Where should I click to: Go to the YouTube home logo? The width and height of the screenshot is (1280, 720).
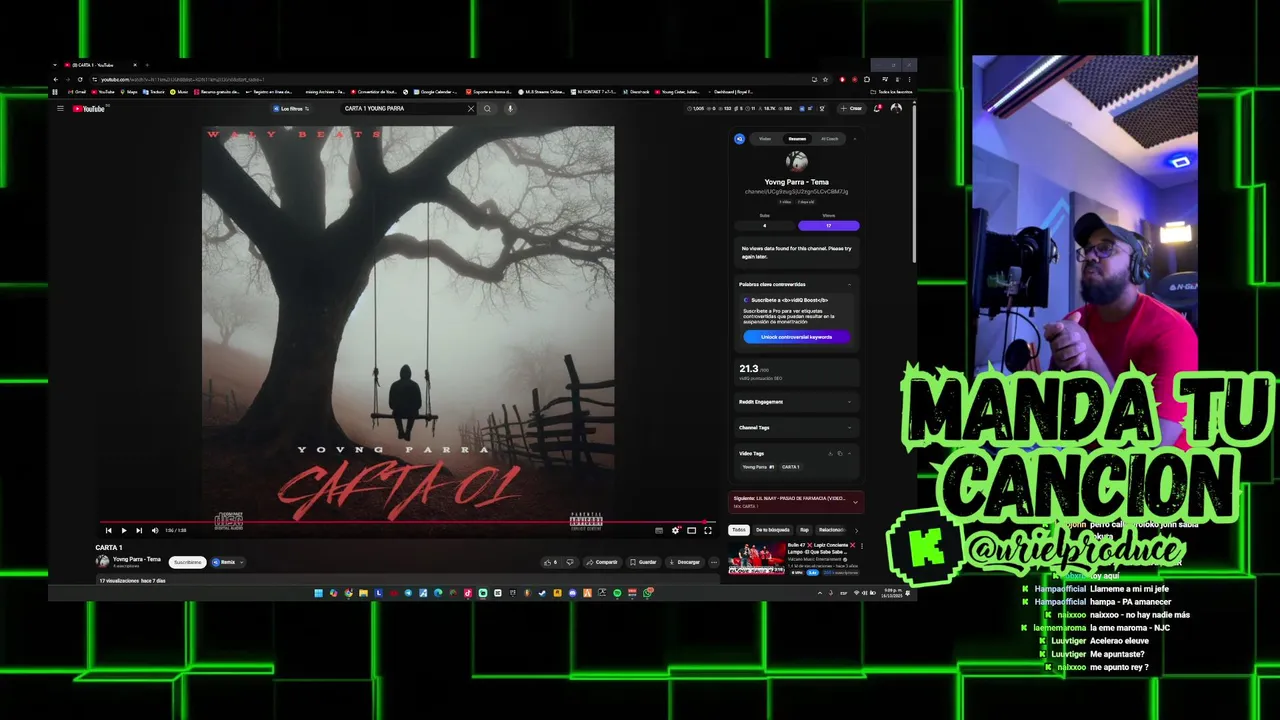[89, 108]
